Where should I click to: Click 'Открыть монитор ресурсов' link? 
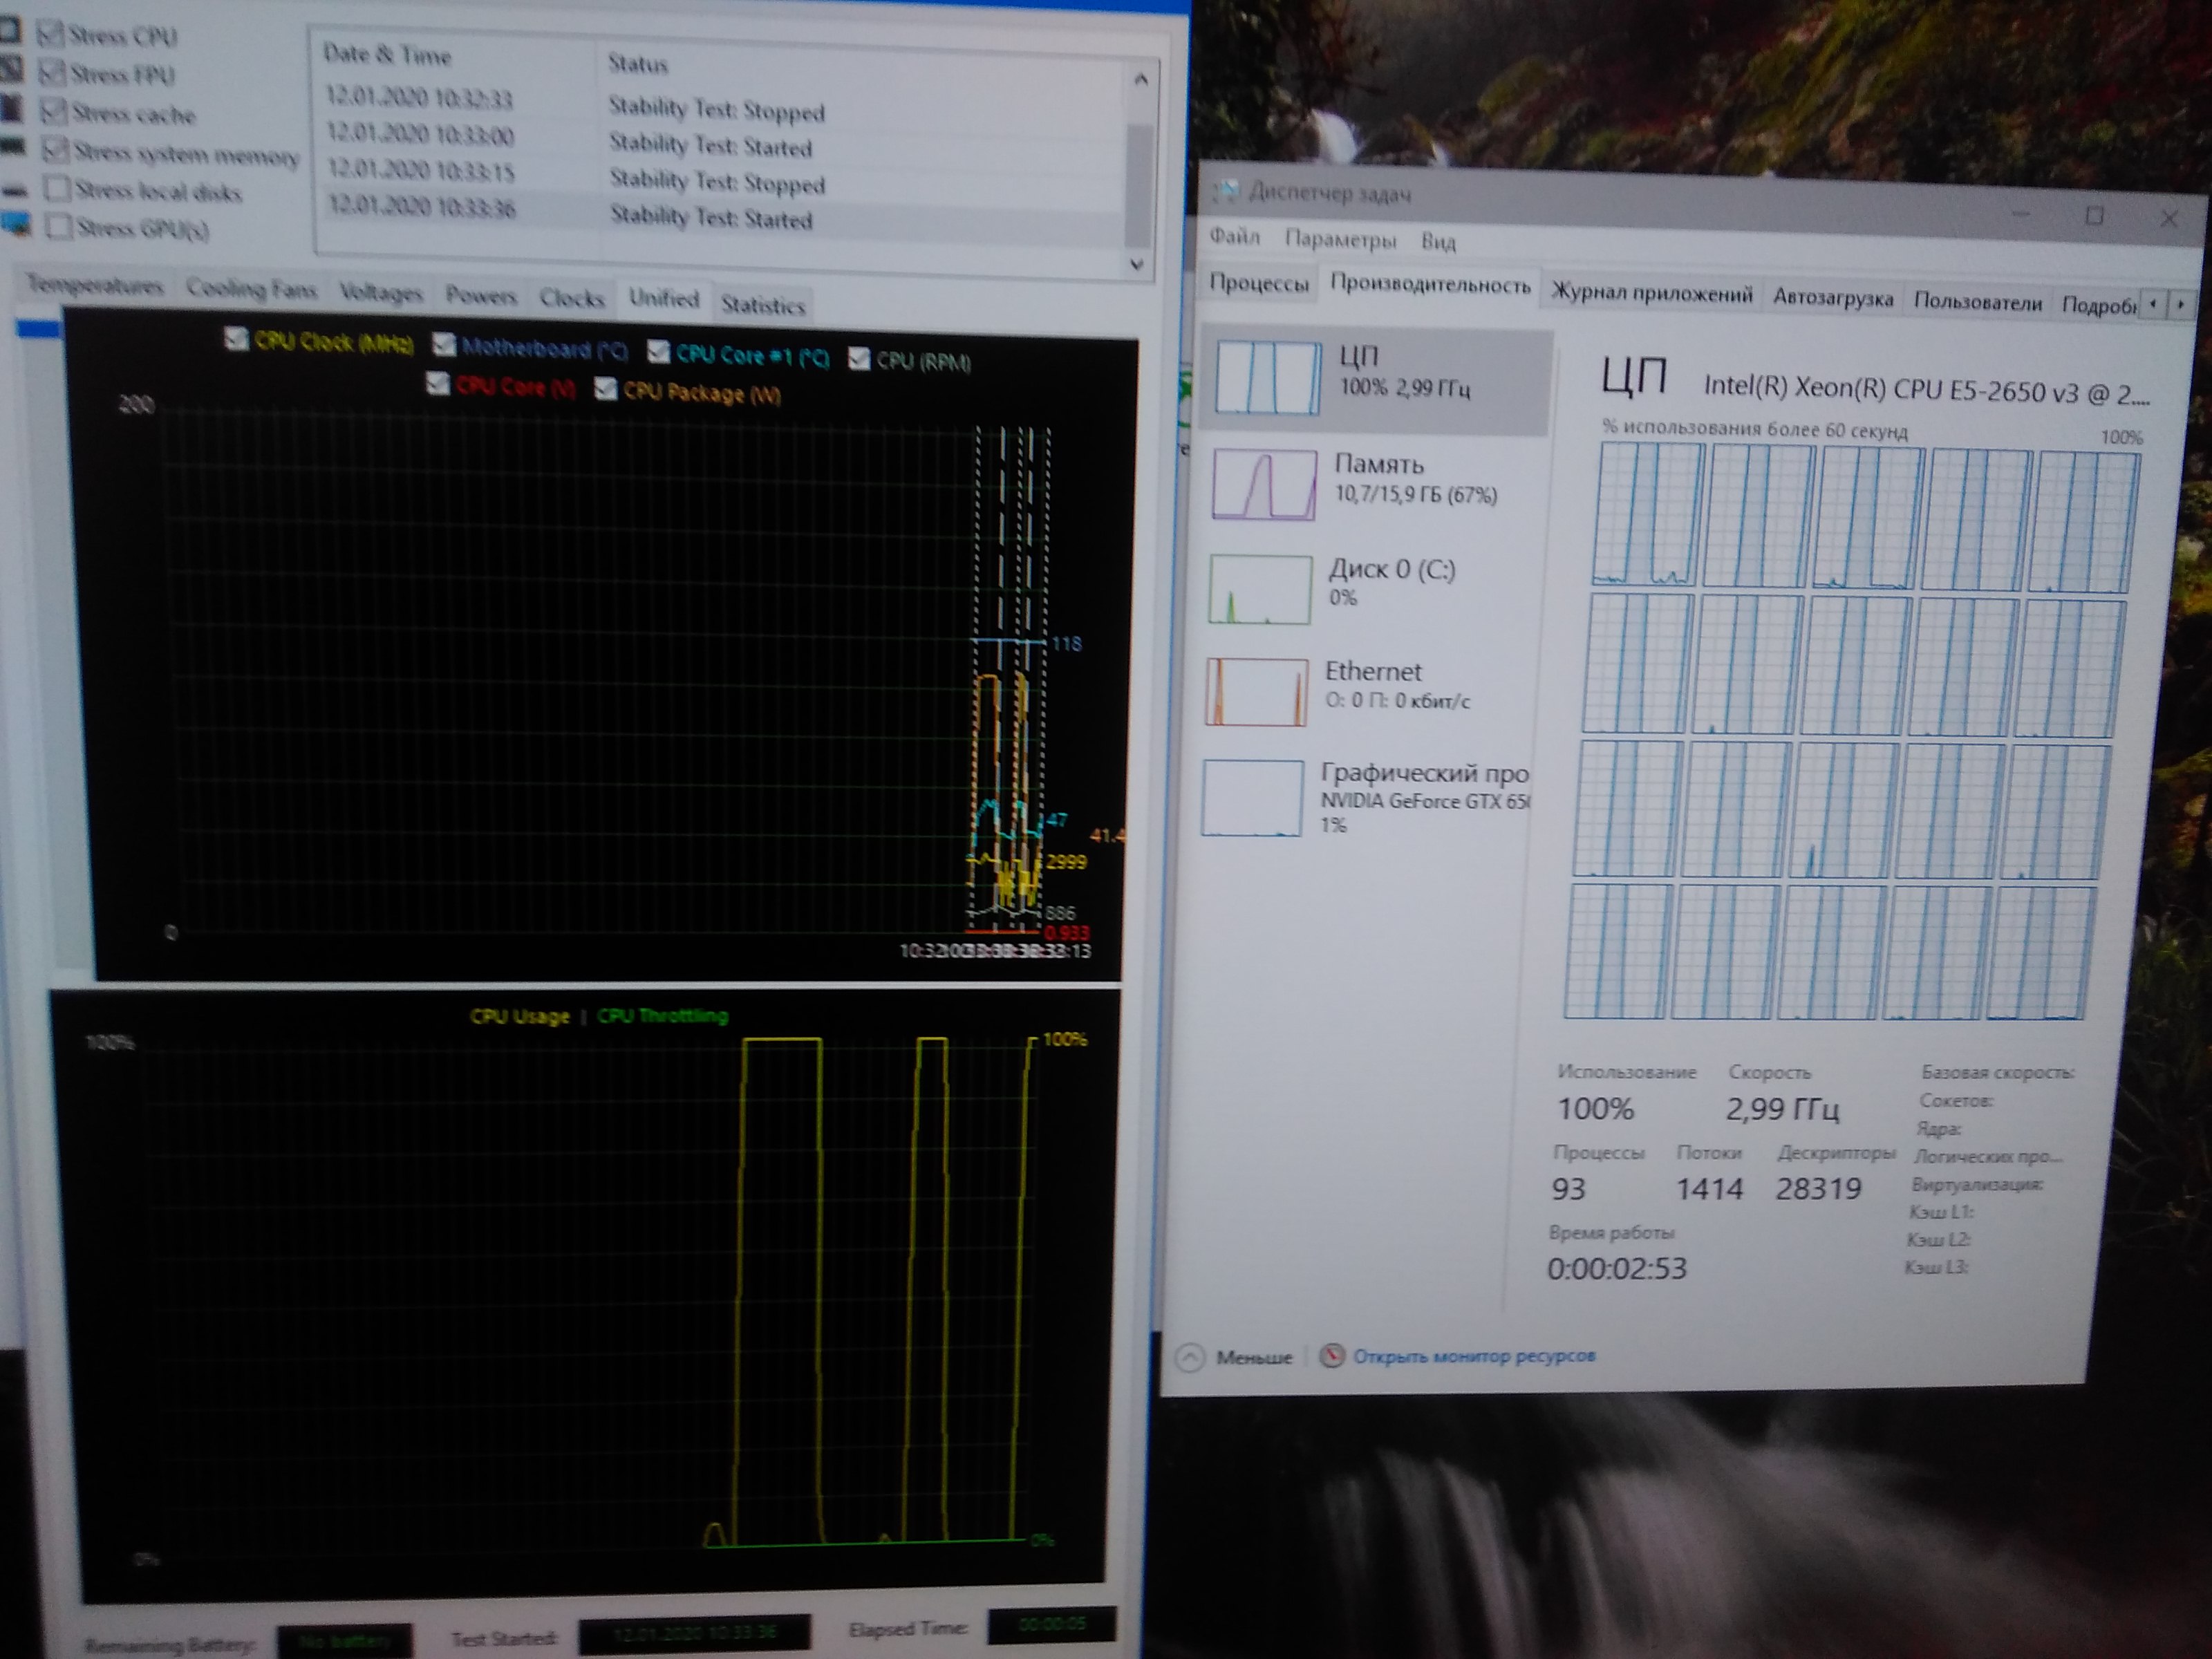[x=1474, y=1357]
